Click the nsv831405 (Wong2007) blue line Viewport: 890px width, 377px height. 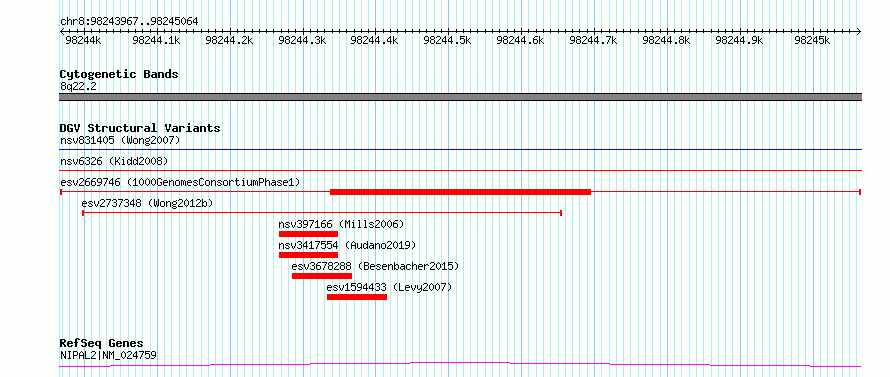(460, 150)
